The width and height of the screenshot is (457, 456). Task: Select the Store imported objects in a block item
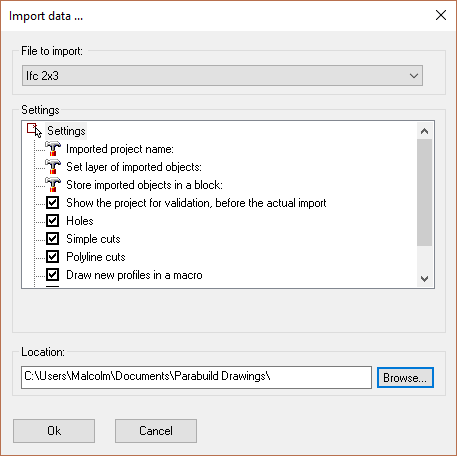pyautogui.click(x=144, y=185)
